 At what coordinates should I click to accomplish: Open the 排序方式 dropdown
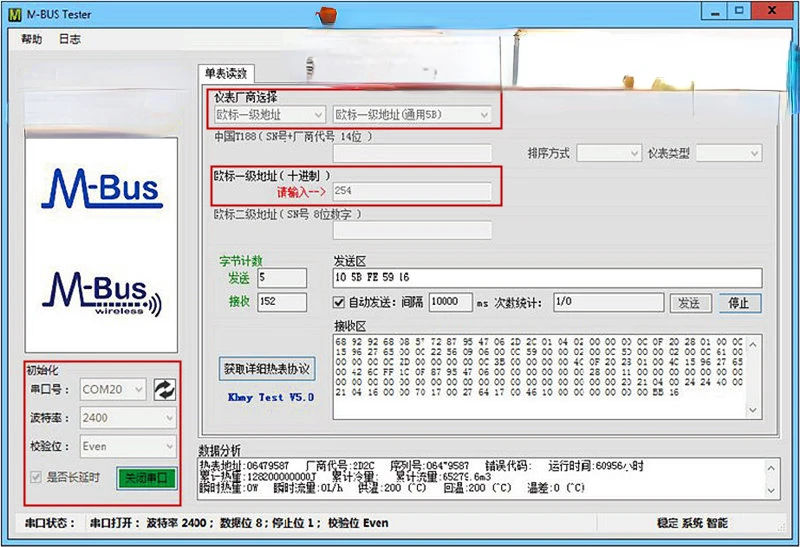[609, 153]
